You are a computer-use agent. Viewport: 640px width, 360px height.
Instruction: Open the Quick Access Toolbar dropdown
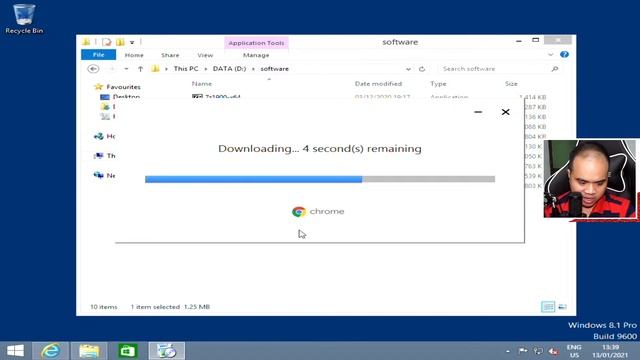132,42
